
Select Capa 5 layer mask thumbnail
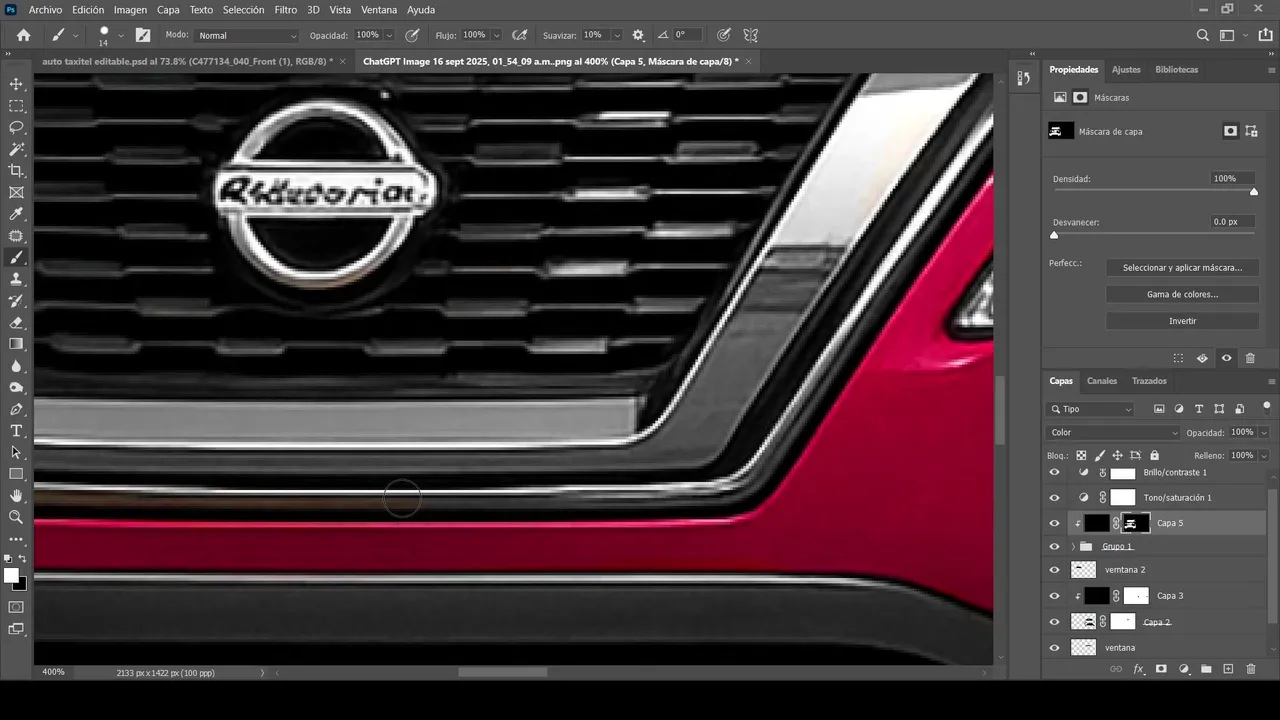click(x=1136, y=523)
